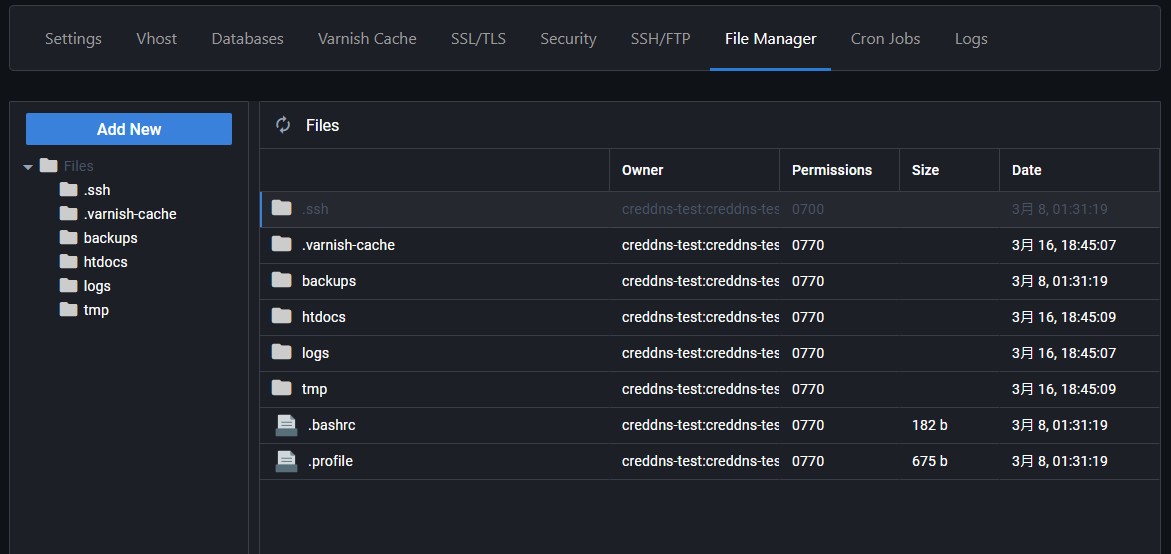Click .varnish-cache folder icon in file list

point(282,245)
